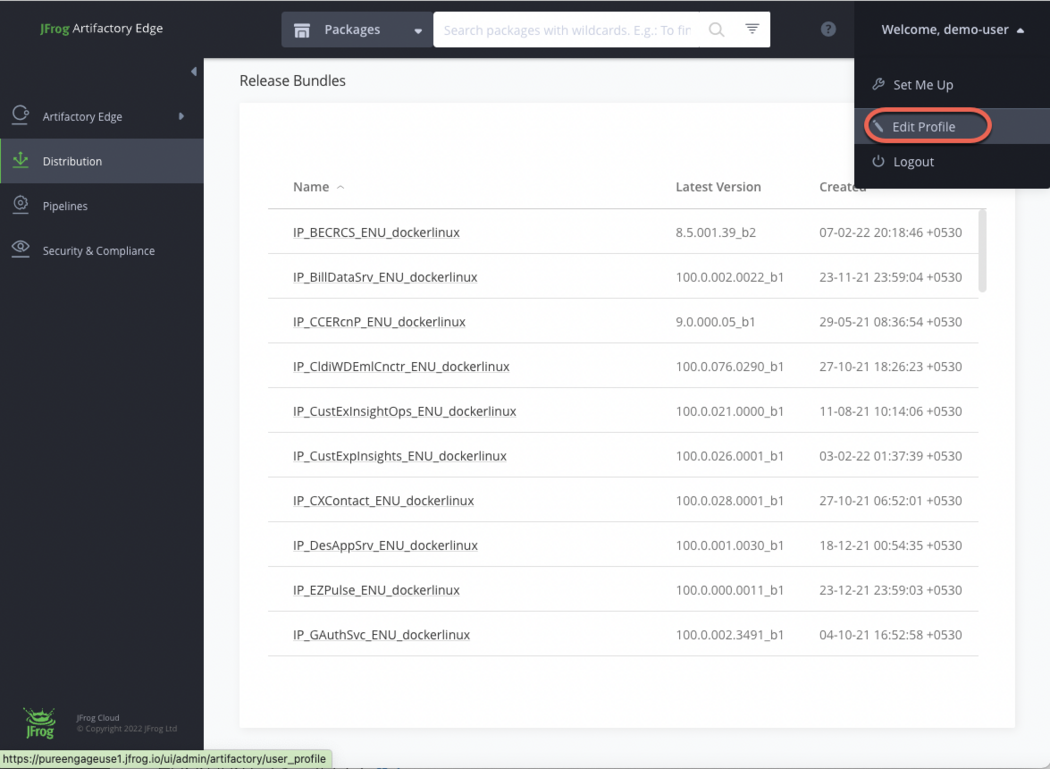The height and width of the screenshot is (769, 1050).
Task: Click version 9.0.000.05_b1 cell
Action: pos(715,322)
